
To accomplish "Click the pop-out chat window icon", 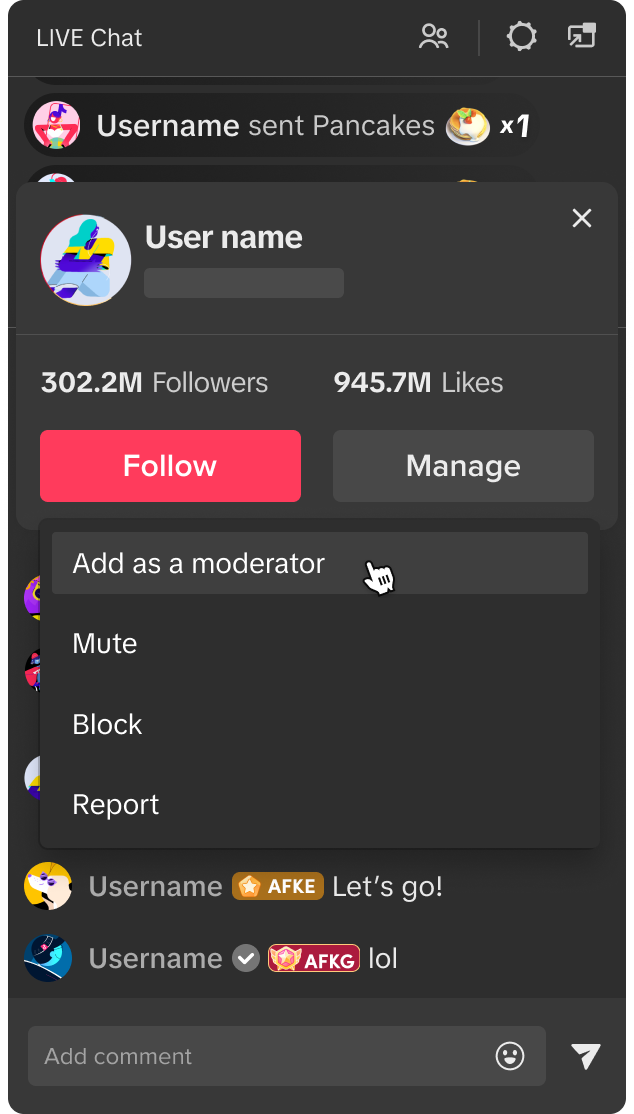I will click(x=582, y=37).
